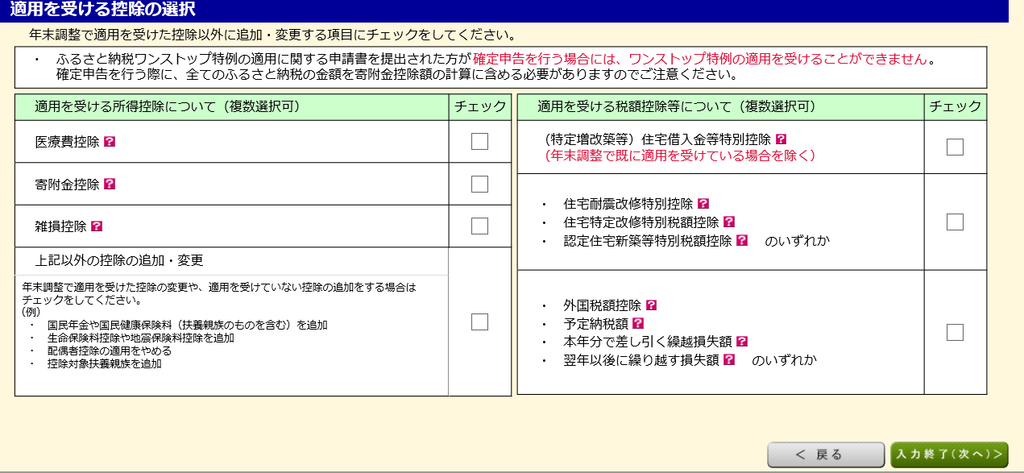Click the 認定住宅新築等特別税額控除 label text
This screenshot has width=1024, height=473.
coord(648,240)
